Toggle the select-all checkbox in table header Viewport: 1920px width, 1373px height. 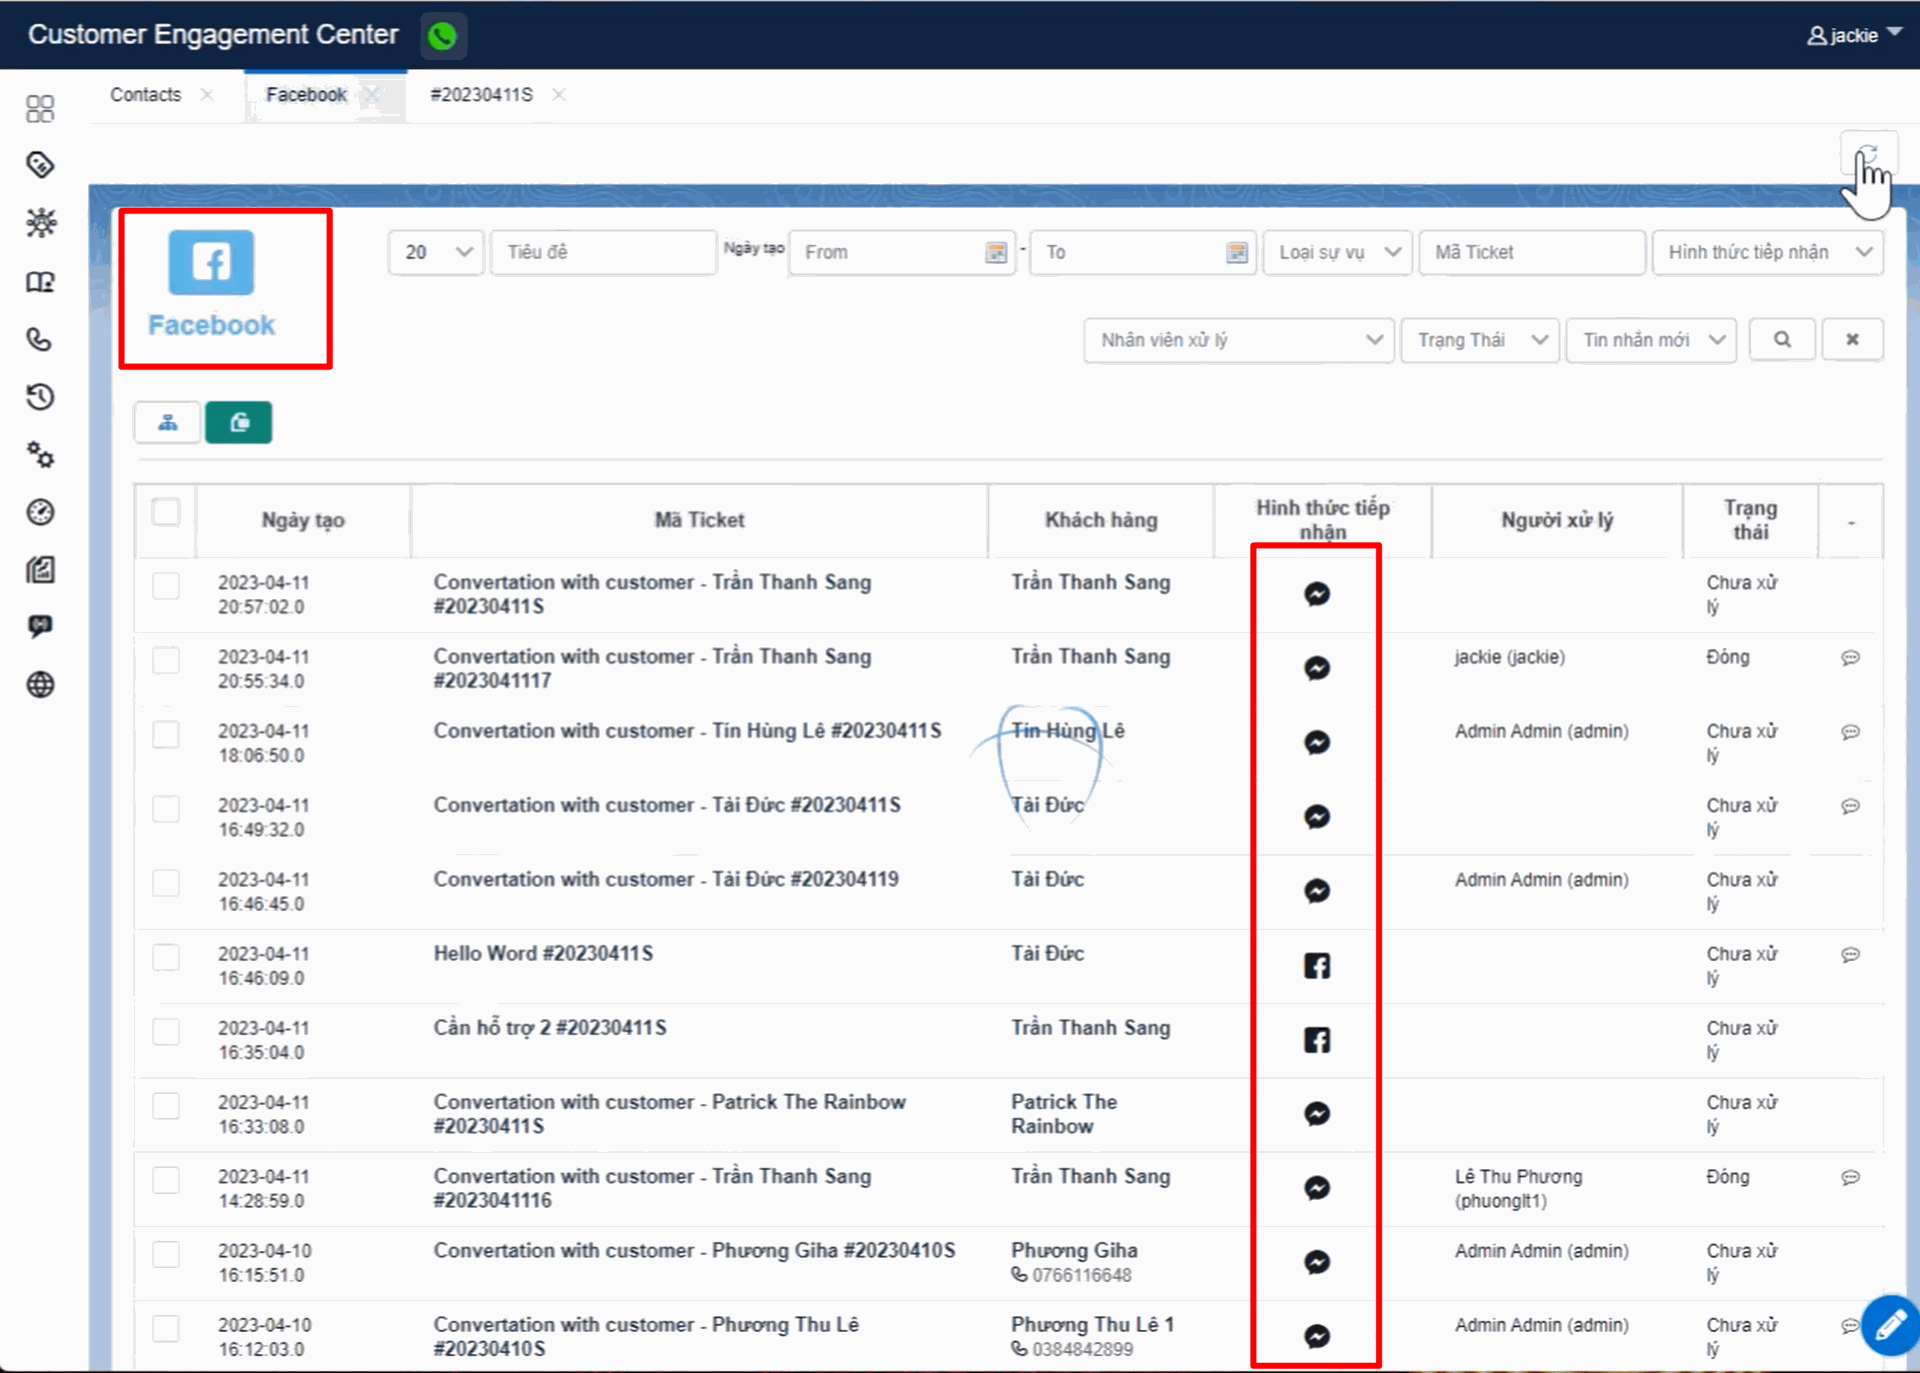166,512
